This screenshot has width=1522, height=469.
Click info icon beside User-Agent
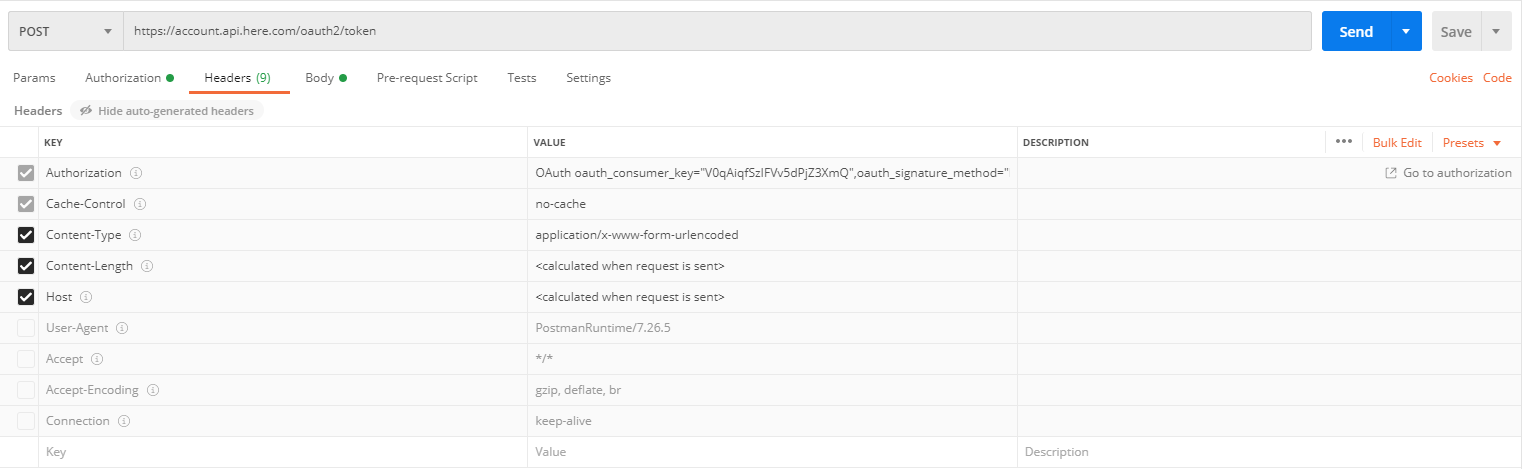point(123,328)
